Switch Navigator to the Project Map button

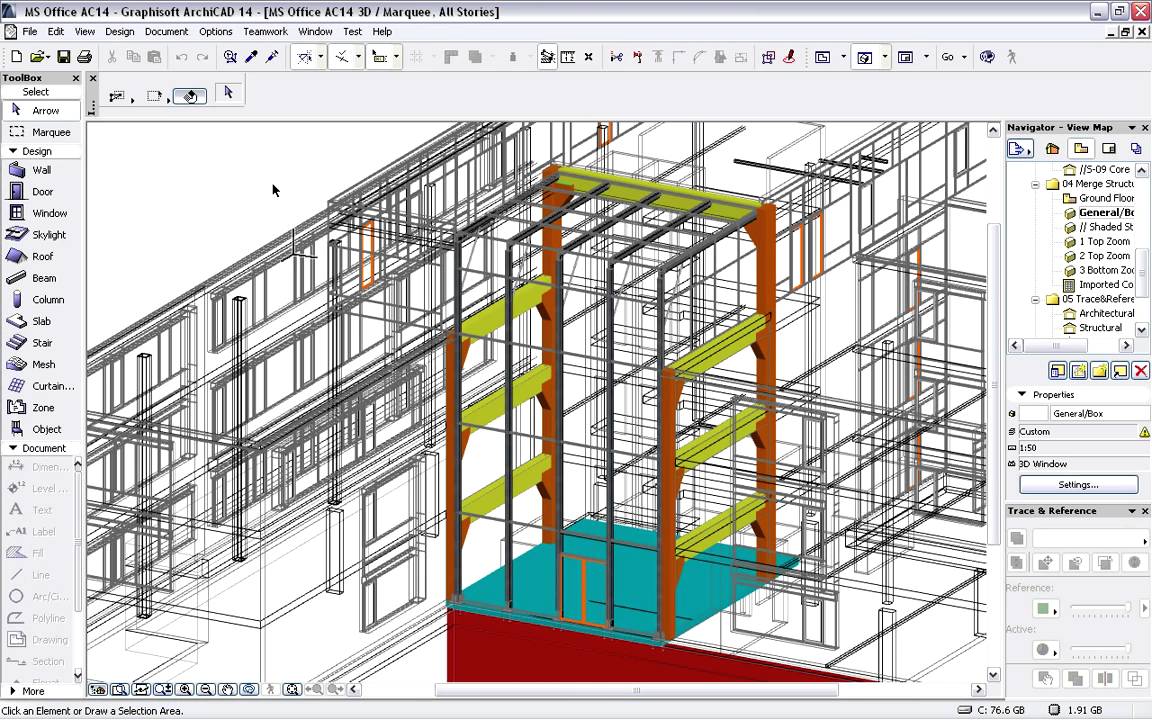(1053, 148)
